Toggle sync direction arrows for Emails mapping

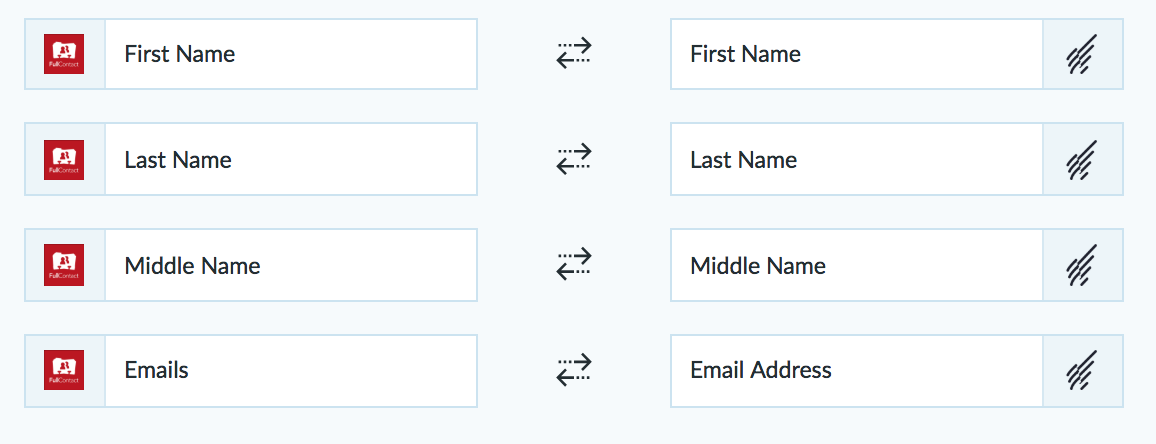coord(574,370)
